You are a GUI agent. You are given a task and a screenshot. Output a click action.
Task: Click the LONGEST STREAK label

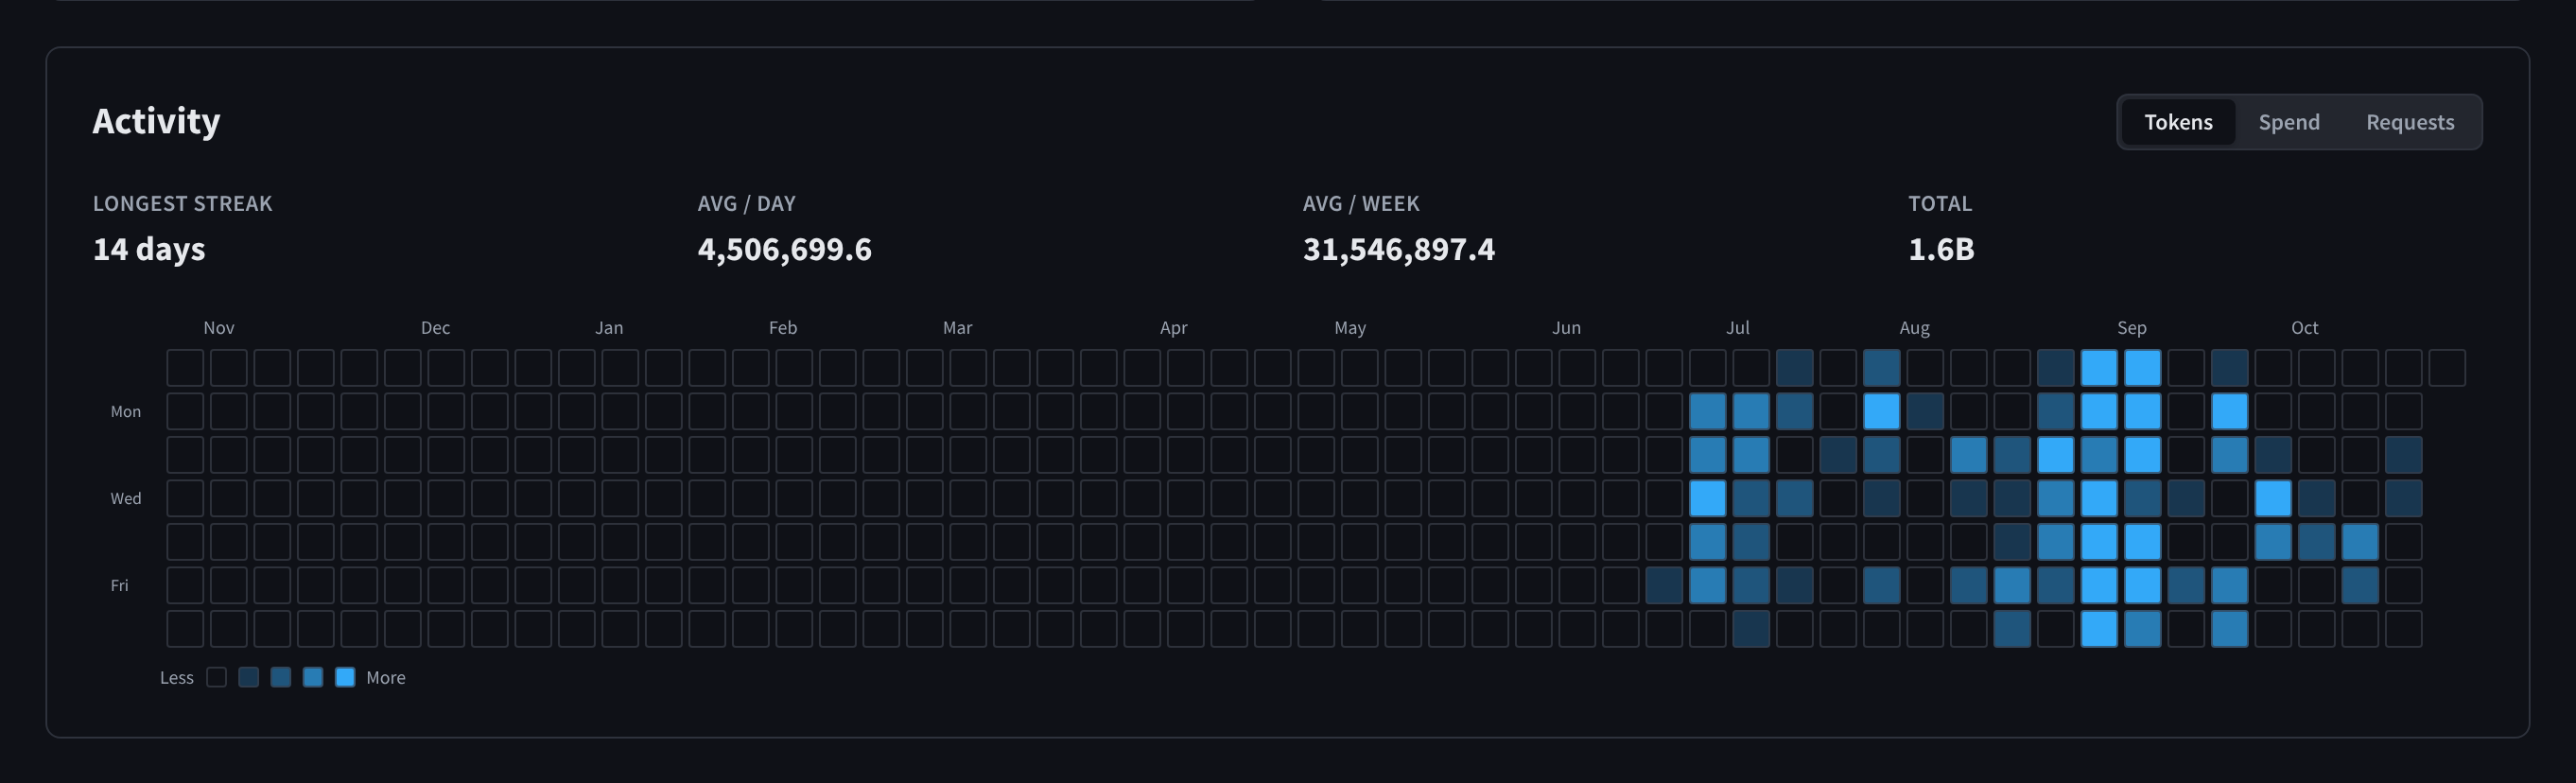tap(182, 203)
